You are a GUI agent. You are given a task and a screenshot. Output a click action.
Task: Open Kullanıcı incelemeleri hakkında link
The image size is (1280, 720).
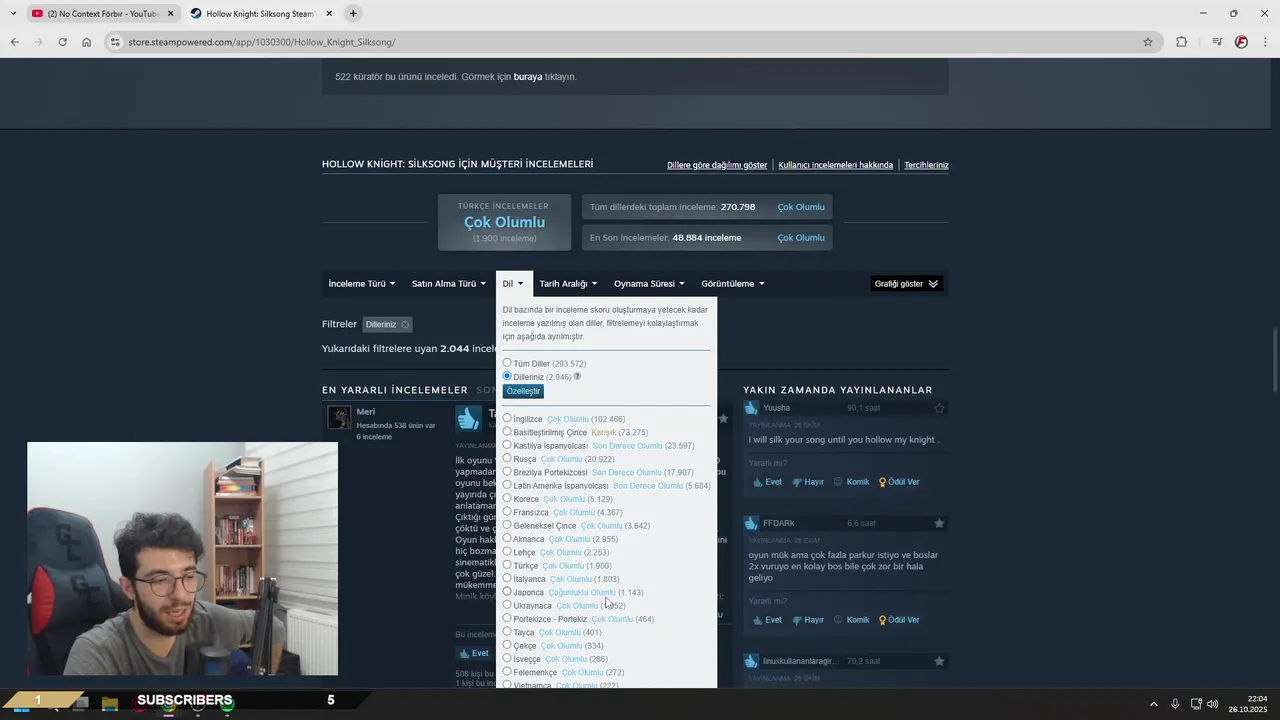tap(836, 165)
